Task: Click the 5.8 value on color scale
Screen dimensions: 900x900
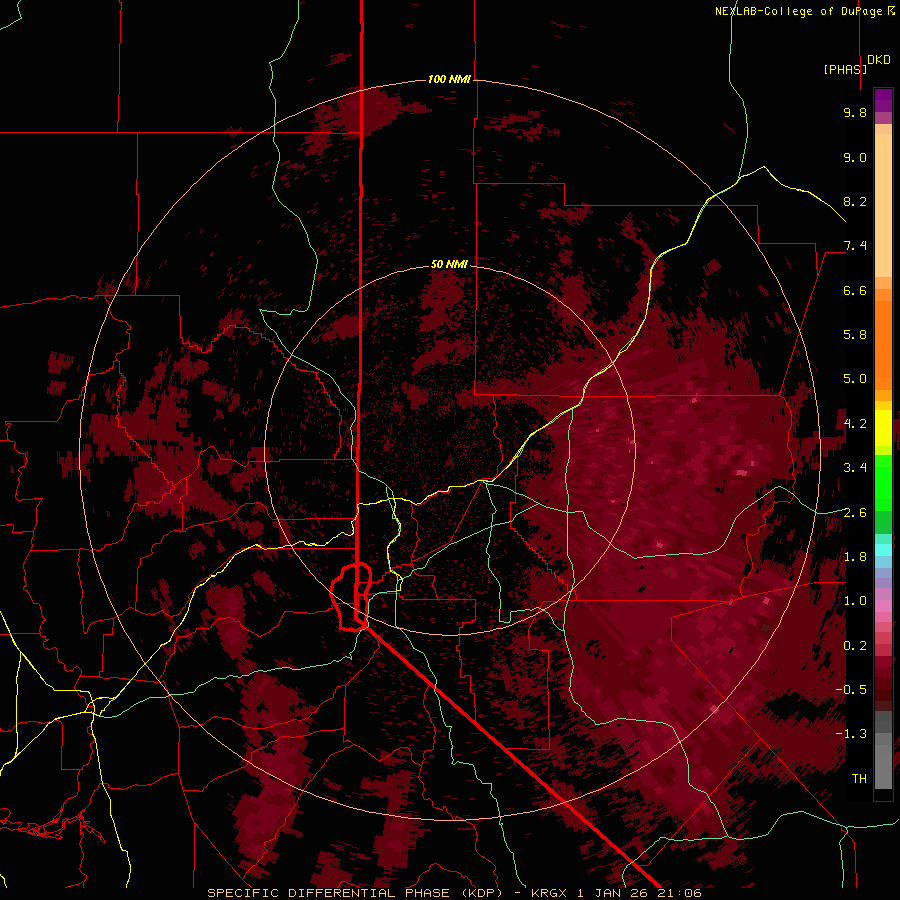Action: 855,335
